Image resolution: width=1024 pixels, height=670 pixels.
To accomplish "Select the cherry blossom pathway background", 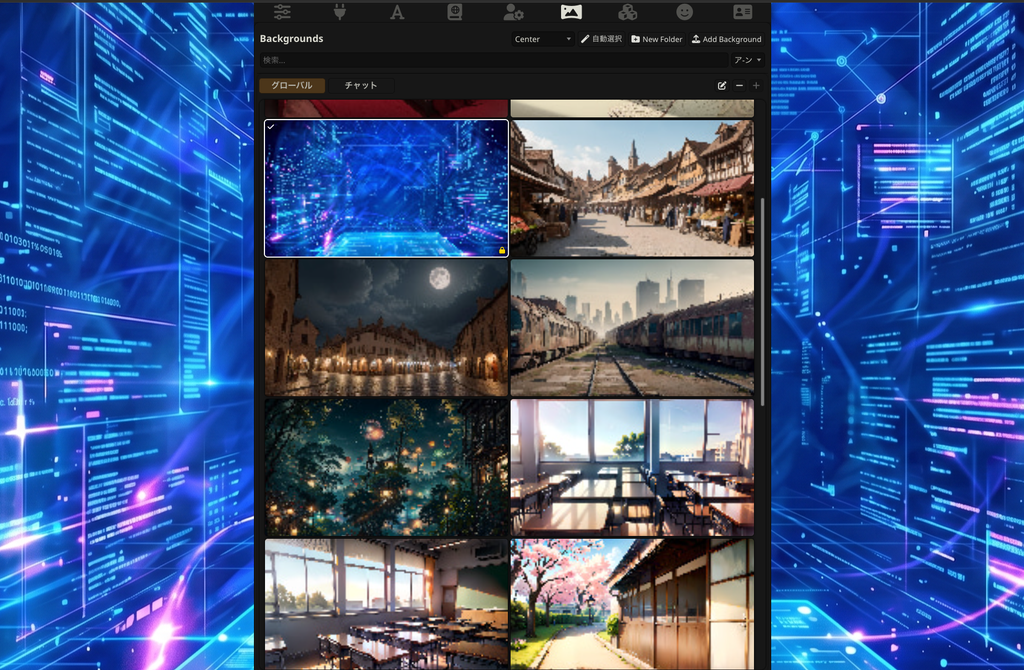I will tap(632, 604).
